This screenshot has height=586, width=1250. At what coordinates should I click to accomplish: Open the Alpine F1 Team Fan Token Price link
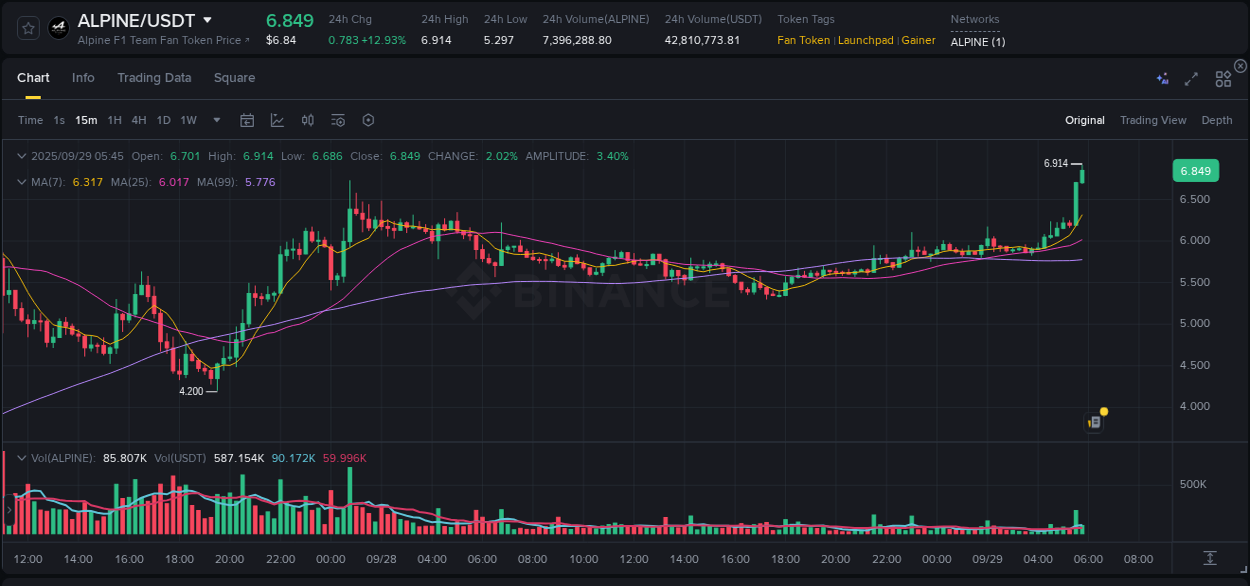160,40
